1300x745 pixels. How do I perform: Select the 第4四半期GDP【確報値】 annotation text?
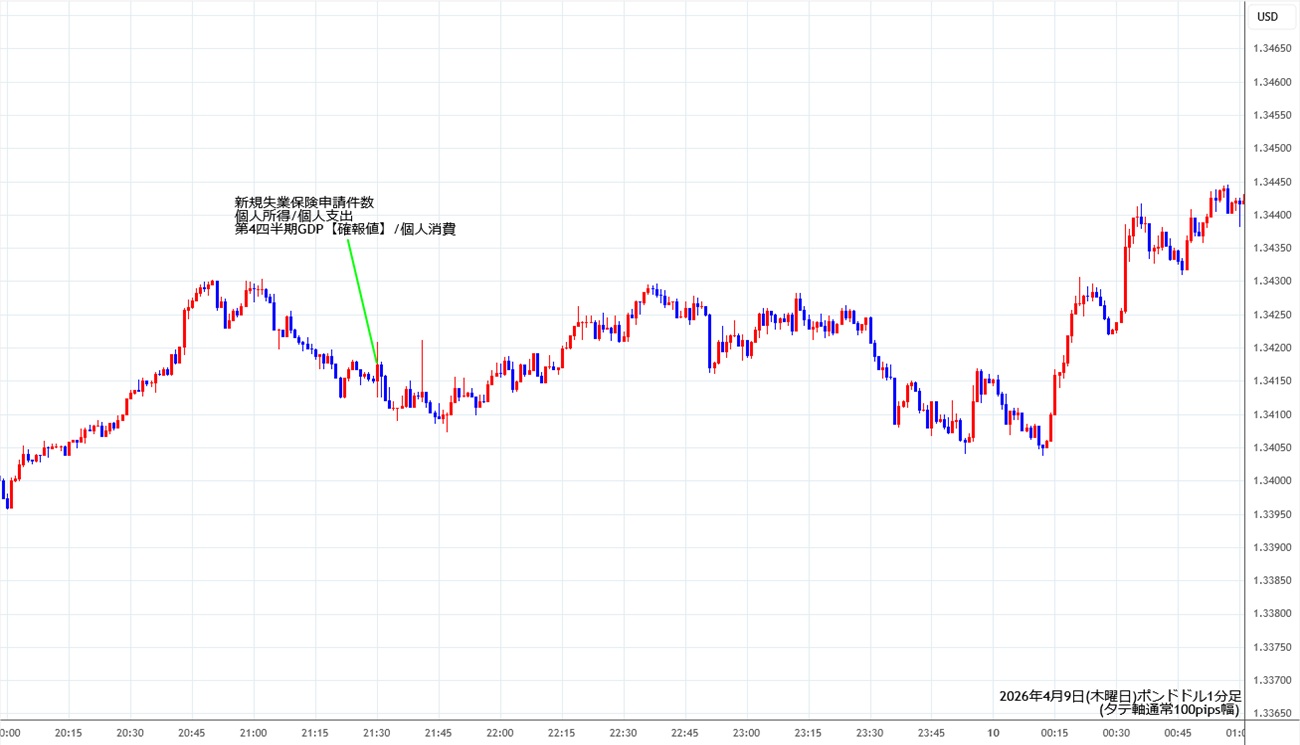(x=310, y=230)
